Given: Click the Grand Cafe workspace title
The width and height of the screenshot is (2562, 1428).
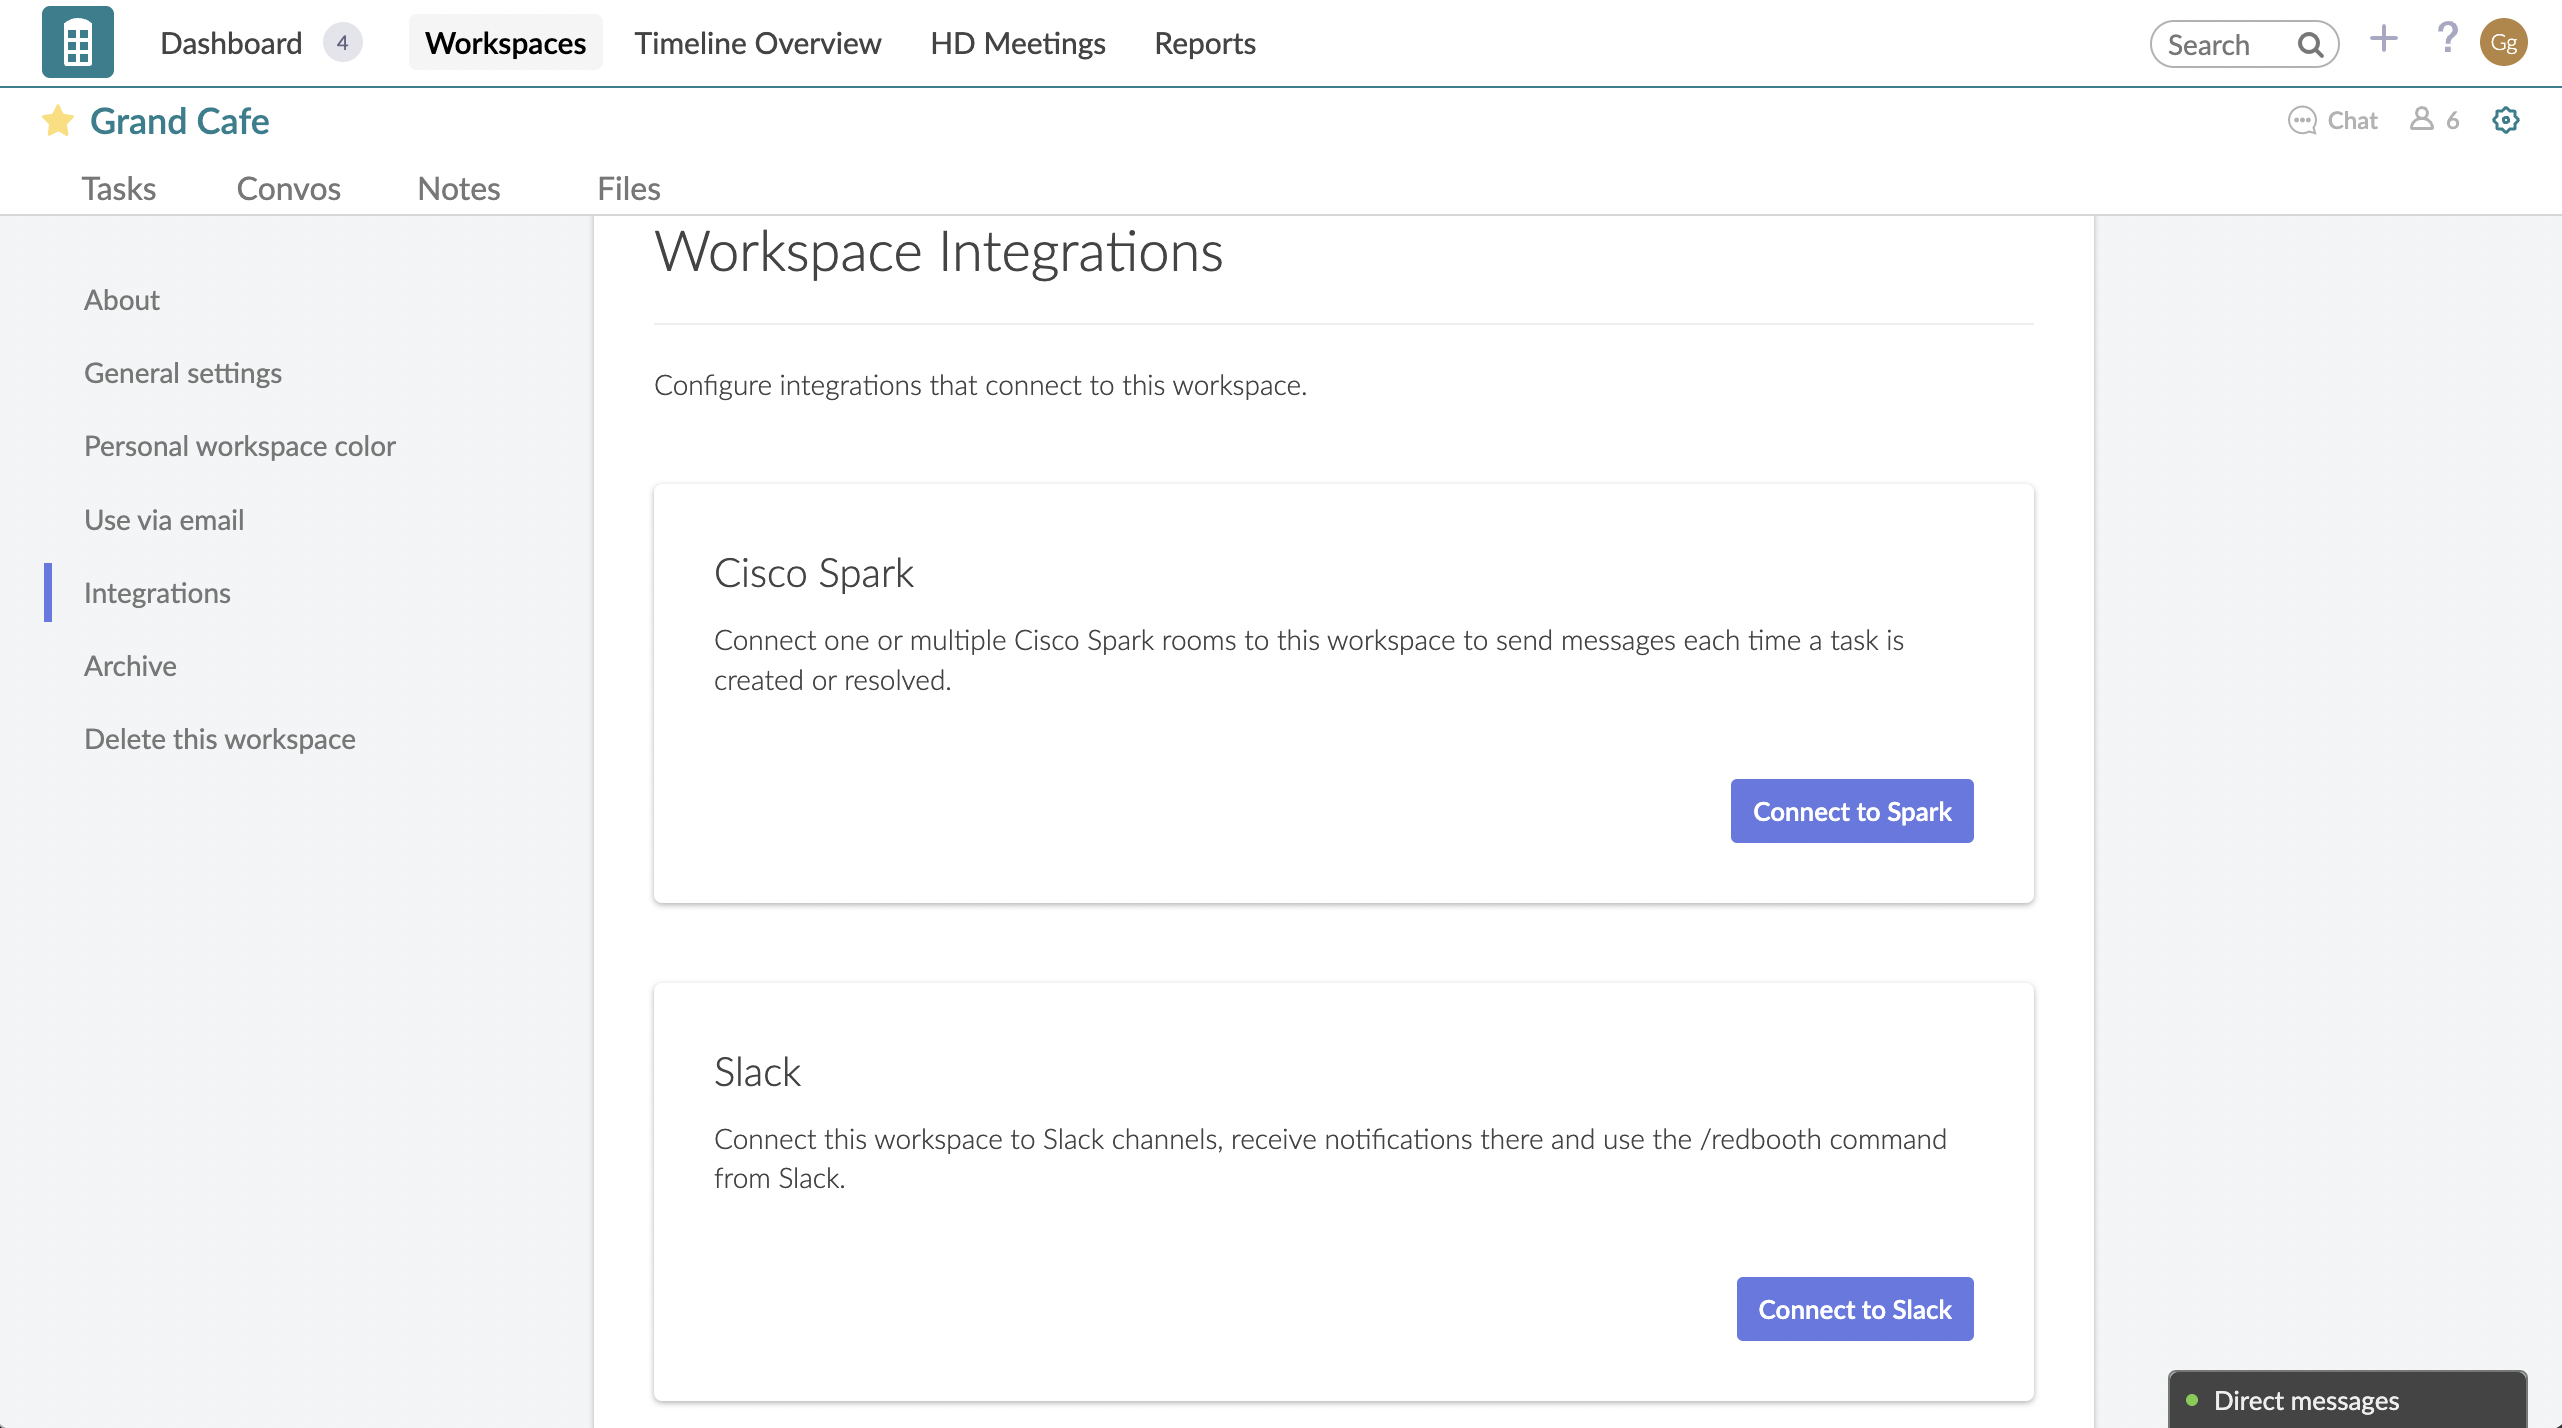Looking at the screenshot, I should [x=180, y=121].
